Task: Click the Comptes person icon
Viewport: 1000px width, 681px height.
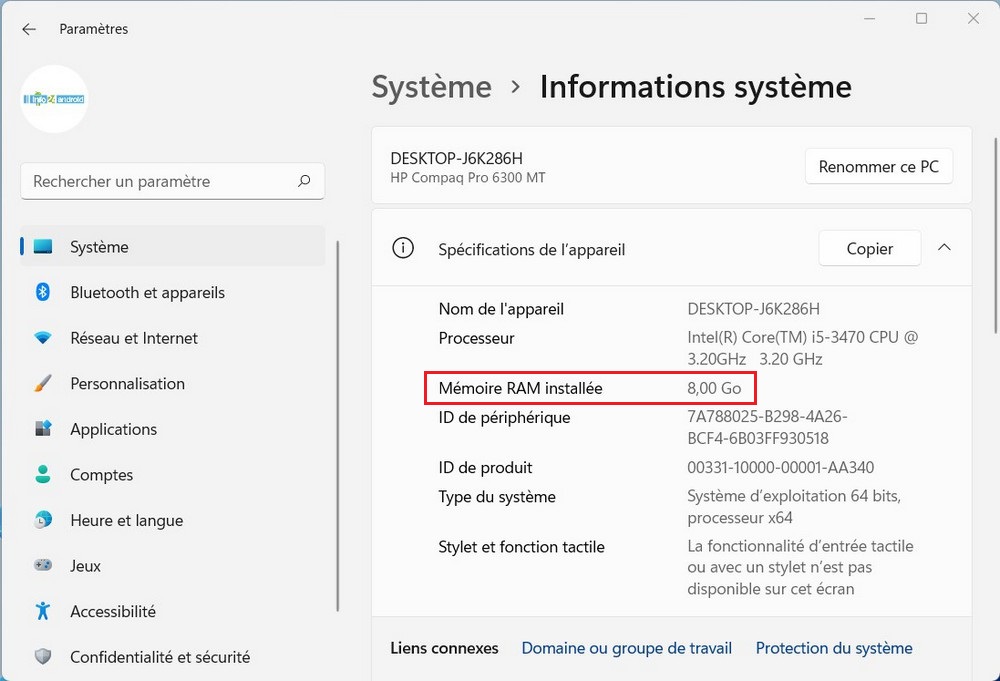Action: 43,474
